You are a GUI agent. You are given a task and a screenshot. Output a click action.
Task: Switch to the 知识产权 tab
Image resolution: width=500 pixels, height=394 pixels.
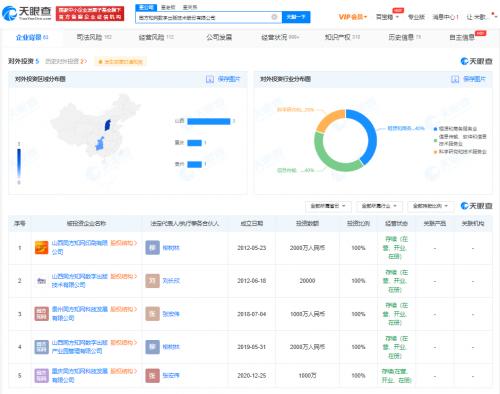pyautogui.click(x=342, y=37)
